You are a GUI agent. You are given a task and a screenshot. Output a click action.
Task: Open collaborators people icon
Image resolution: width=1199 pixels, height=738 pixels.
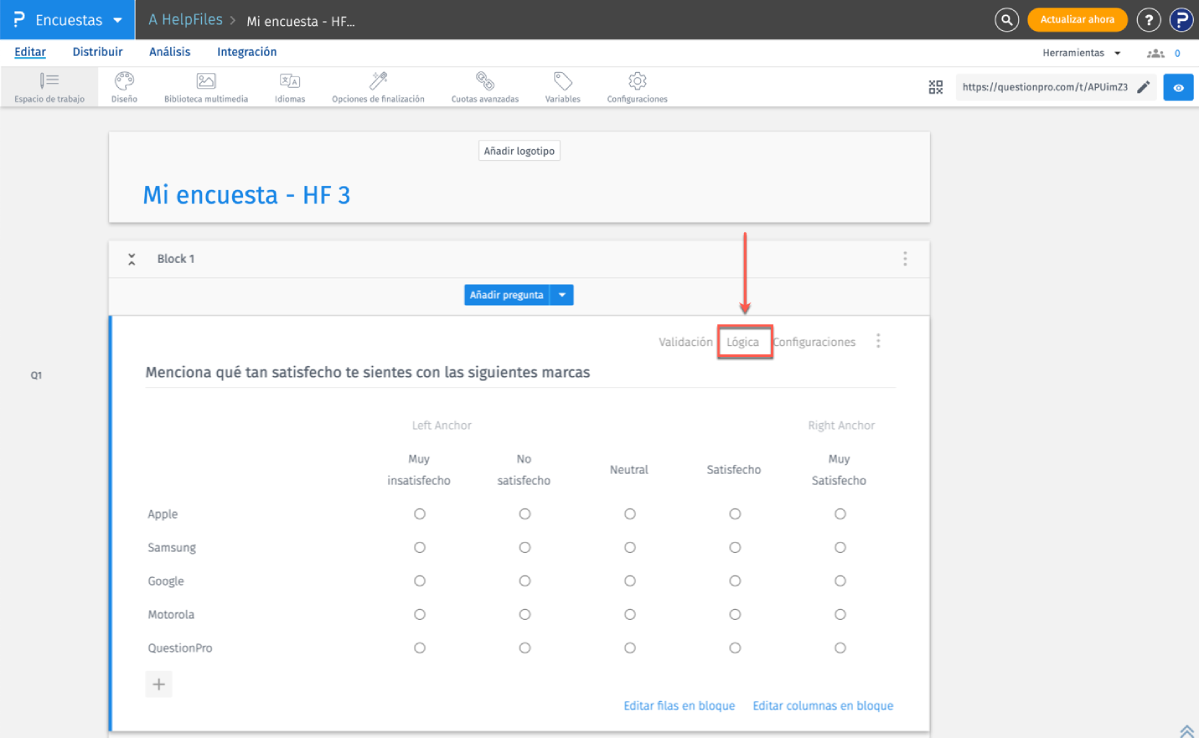pyautogui.click(x=1155, y=53)
